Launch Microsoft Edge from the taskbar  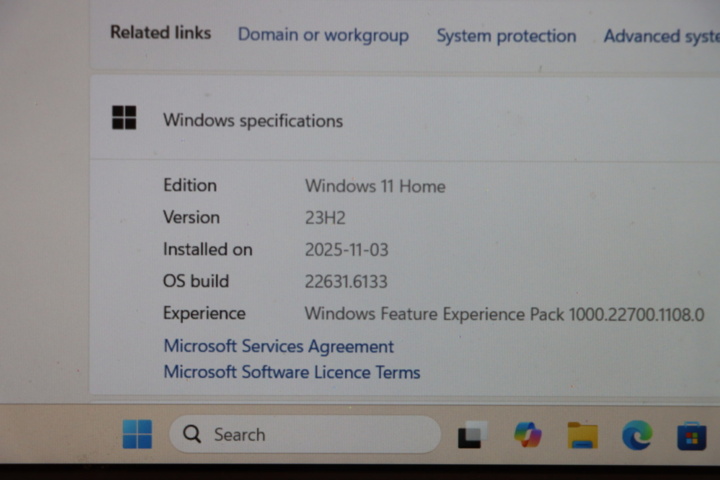pyautogui.click(x=637, y=435)
